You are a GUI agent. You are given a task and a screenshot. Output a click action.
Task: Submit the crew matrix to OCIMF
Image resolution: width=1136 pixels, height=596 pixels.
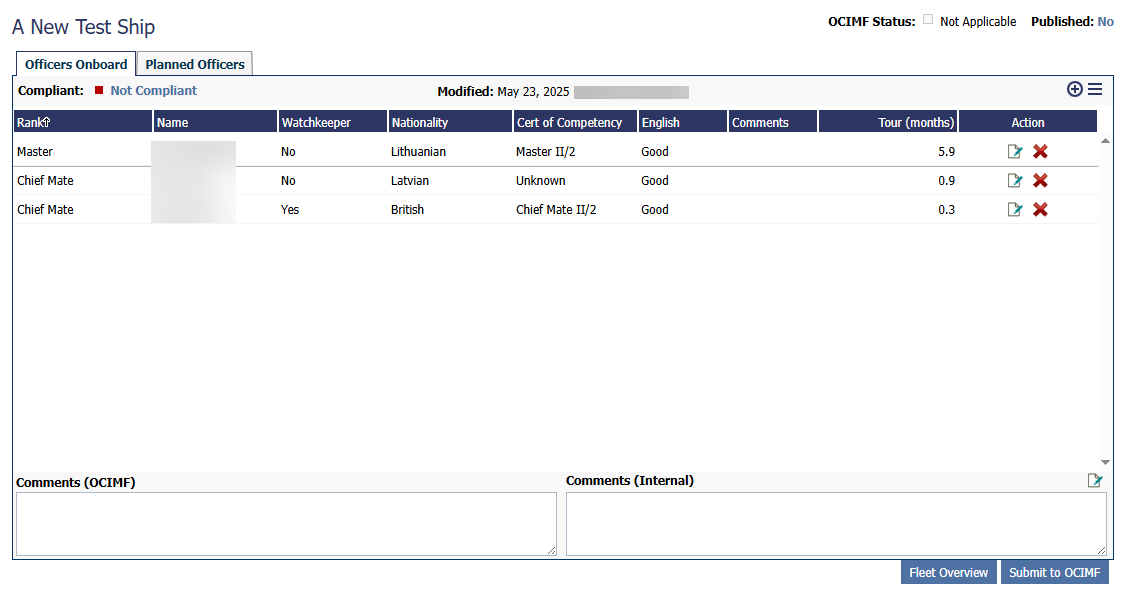point(1054,572)
